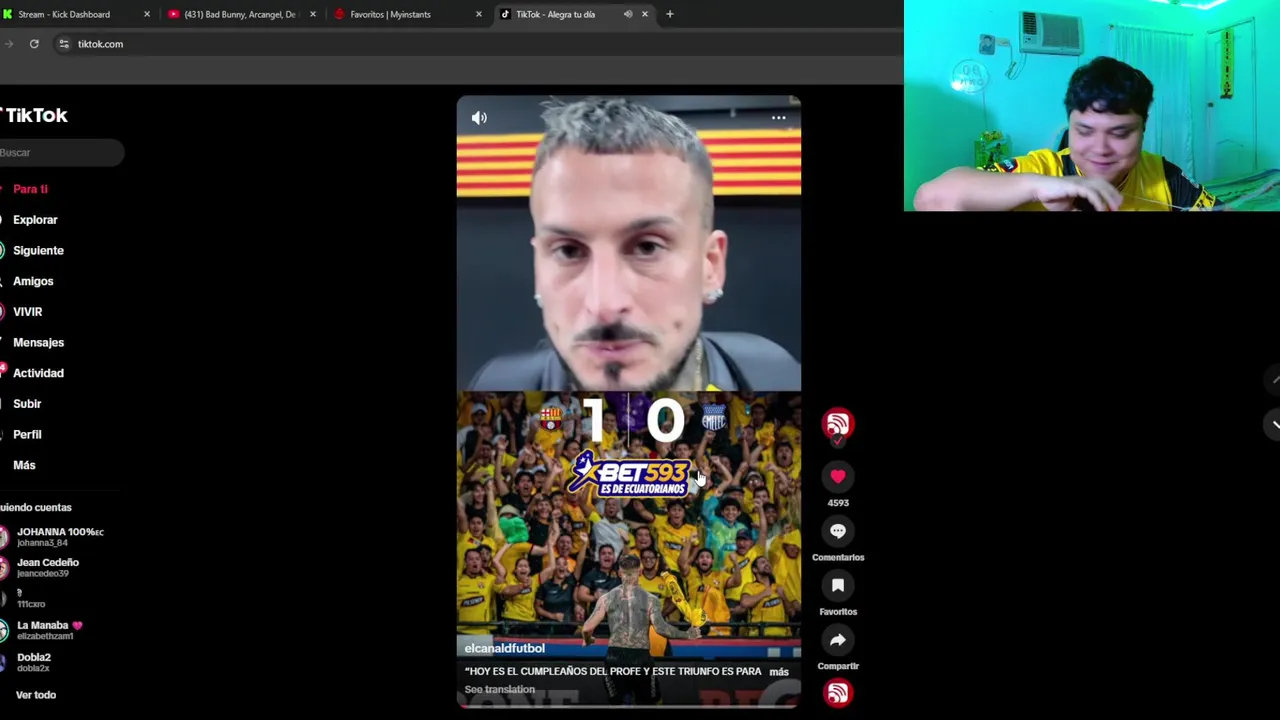Mute the TikTok tab audio icon
Screen dimensions: 1280x720
[628, 14]
